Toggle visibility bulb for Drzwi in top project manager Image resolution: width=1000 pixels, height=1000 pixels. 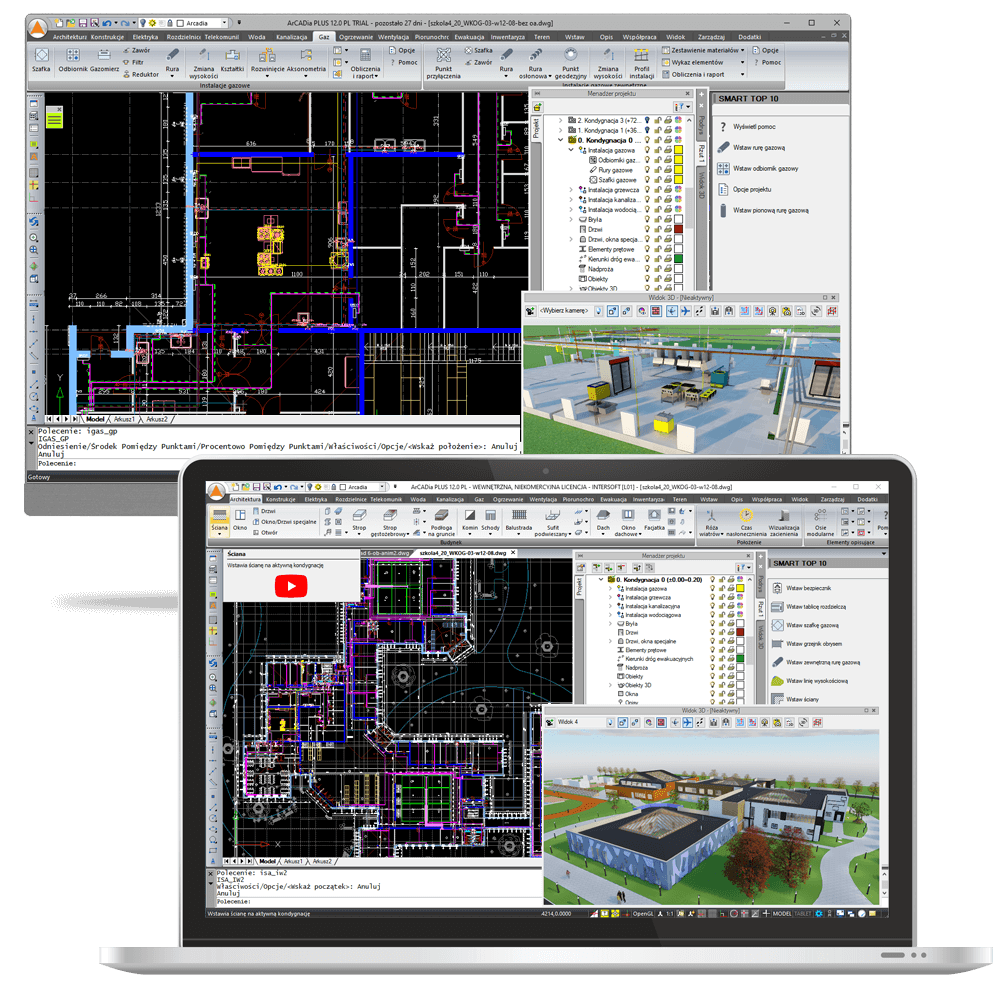(648, 229)
